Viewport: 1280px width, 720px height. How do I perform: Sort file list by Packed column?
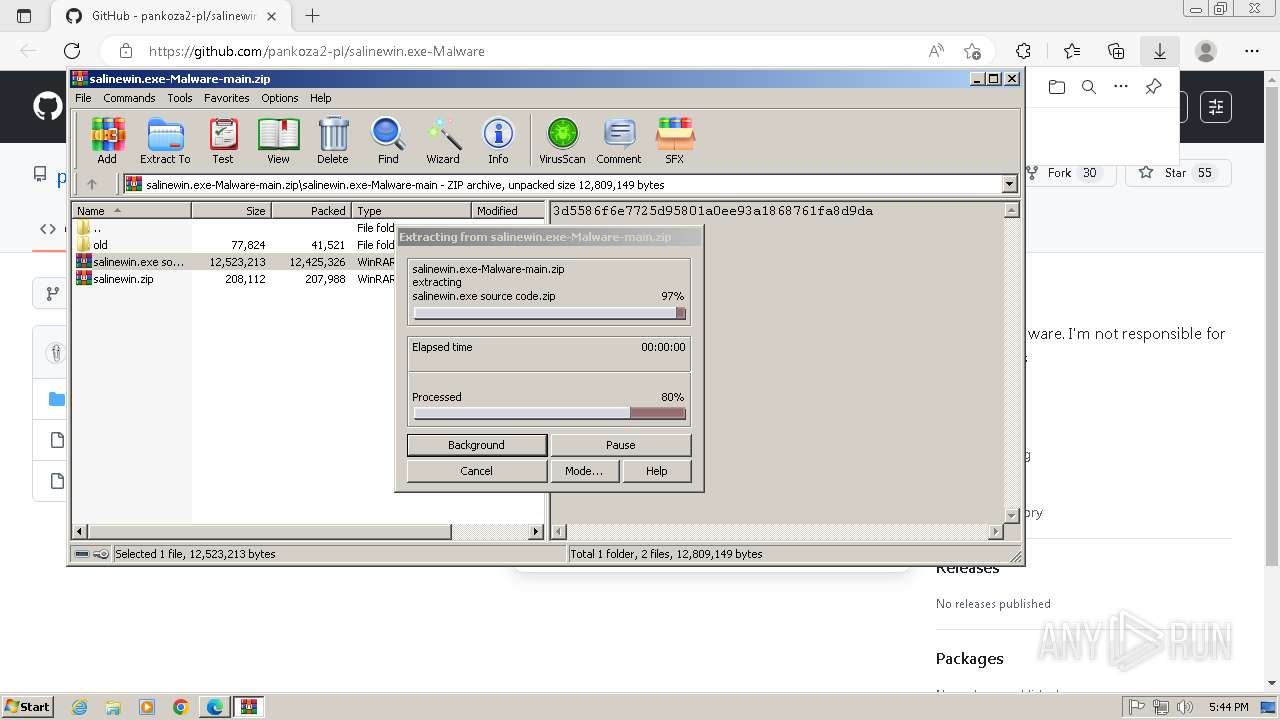pyautogui.click(x=311, y=211)
